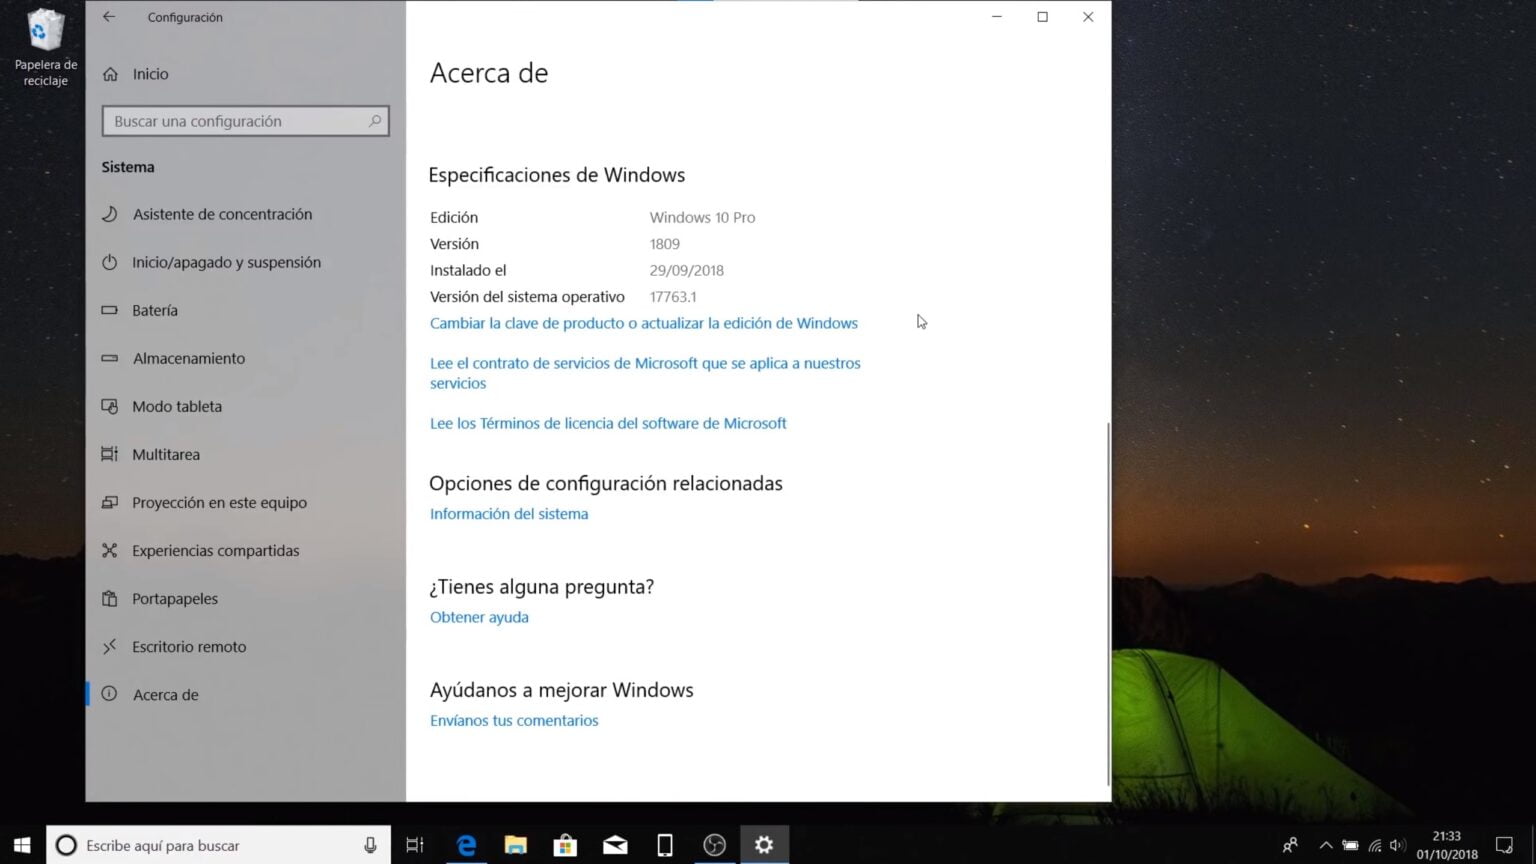Open Papelera de reciclaje on desktop
Screen dimensions: 1536x864
[45, 47]
